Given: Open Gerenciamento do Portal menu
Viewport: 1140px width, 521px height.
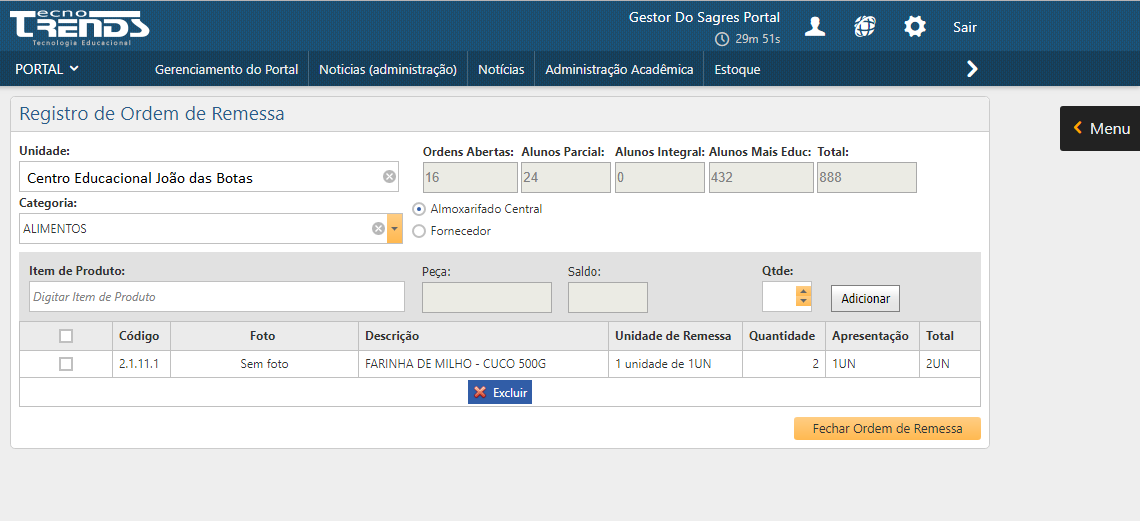Looking at the screenshot, I should (x=227, y=70).
